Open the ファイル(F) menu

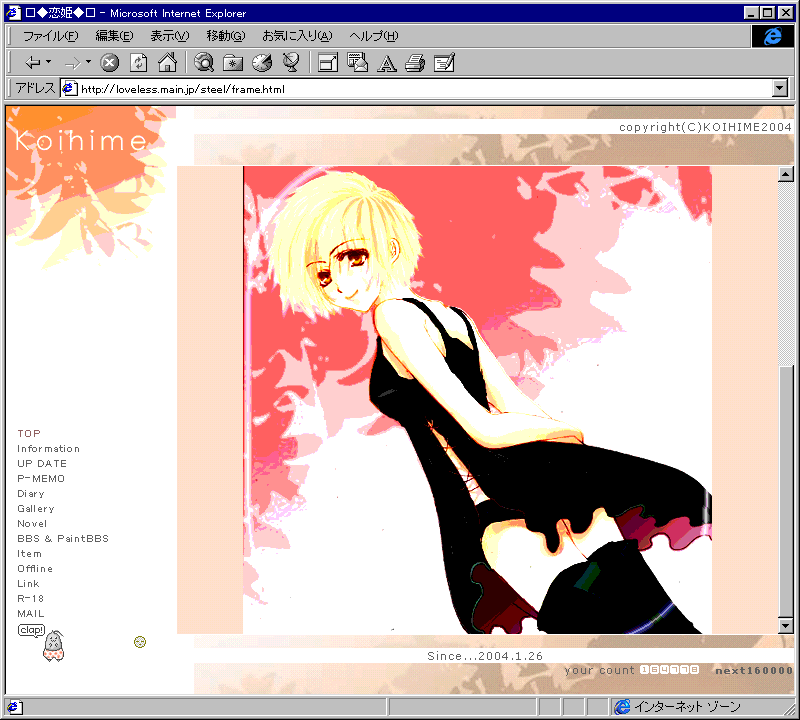coord(51,36)
